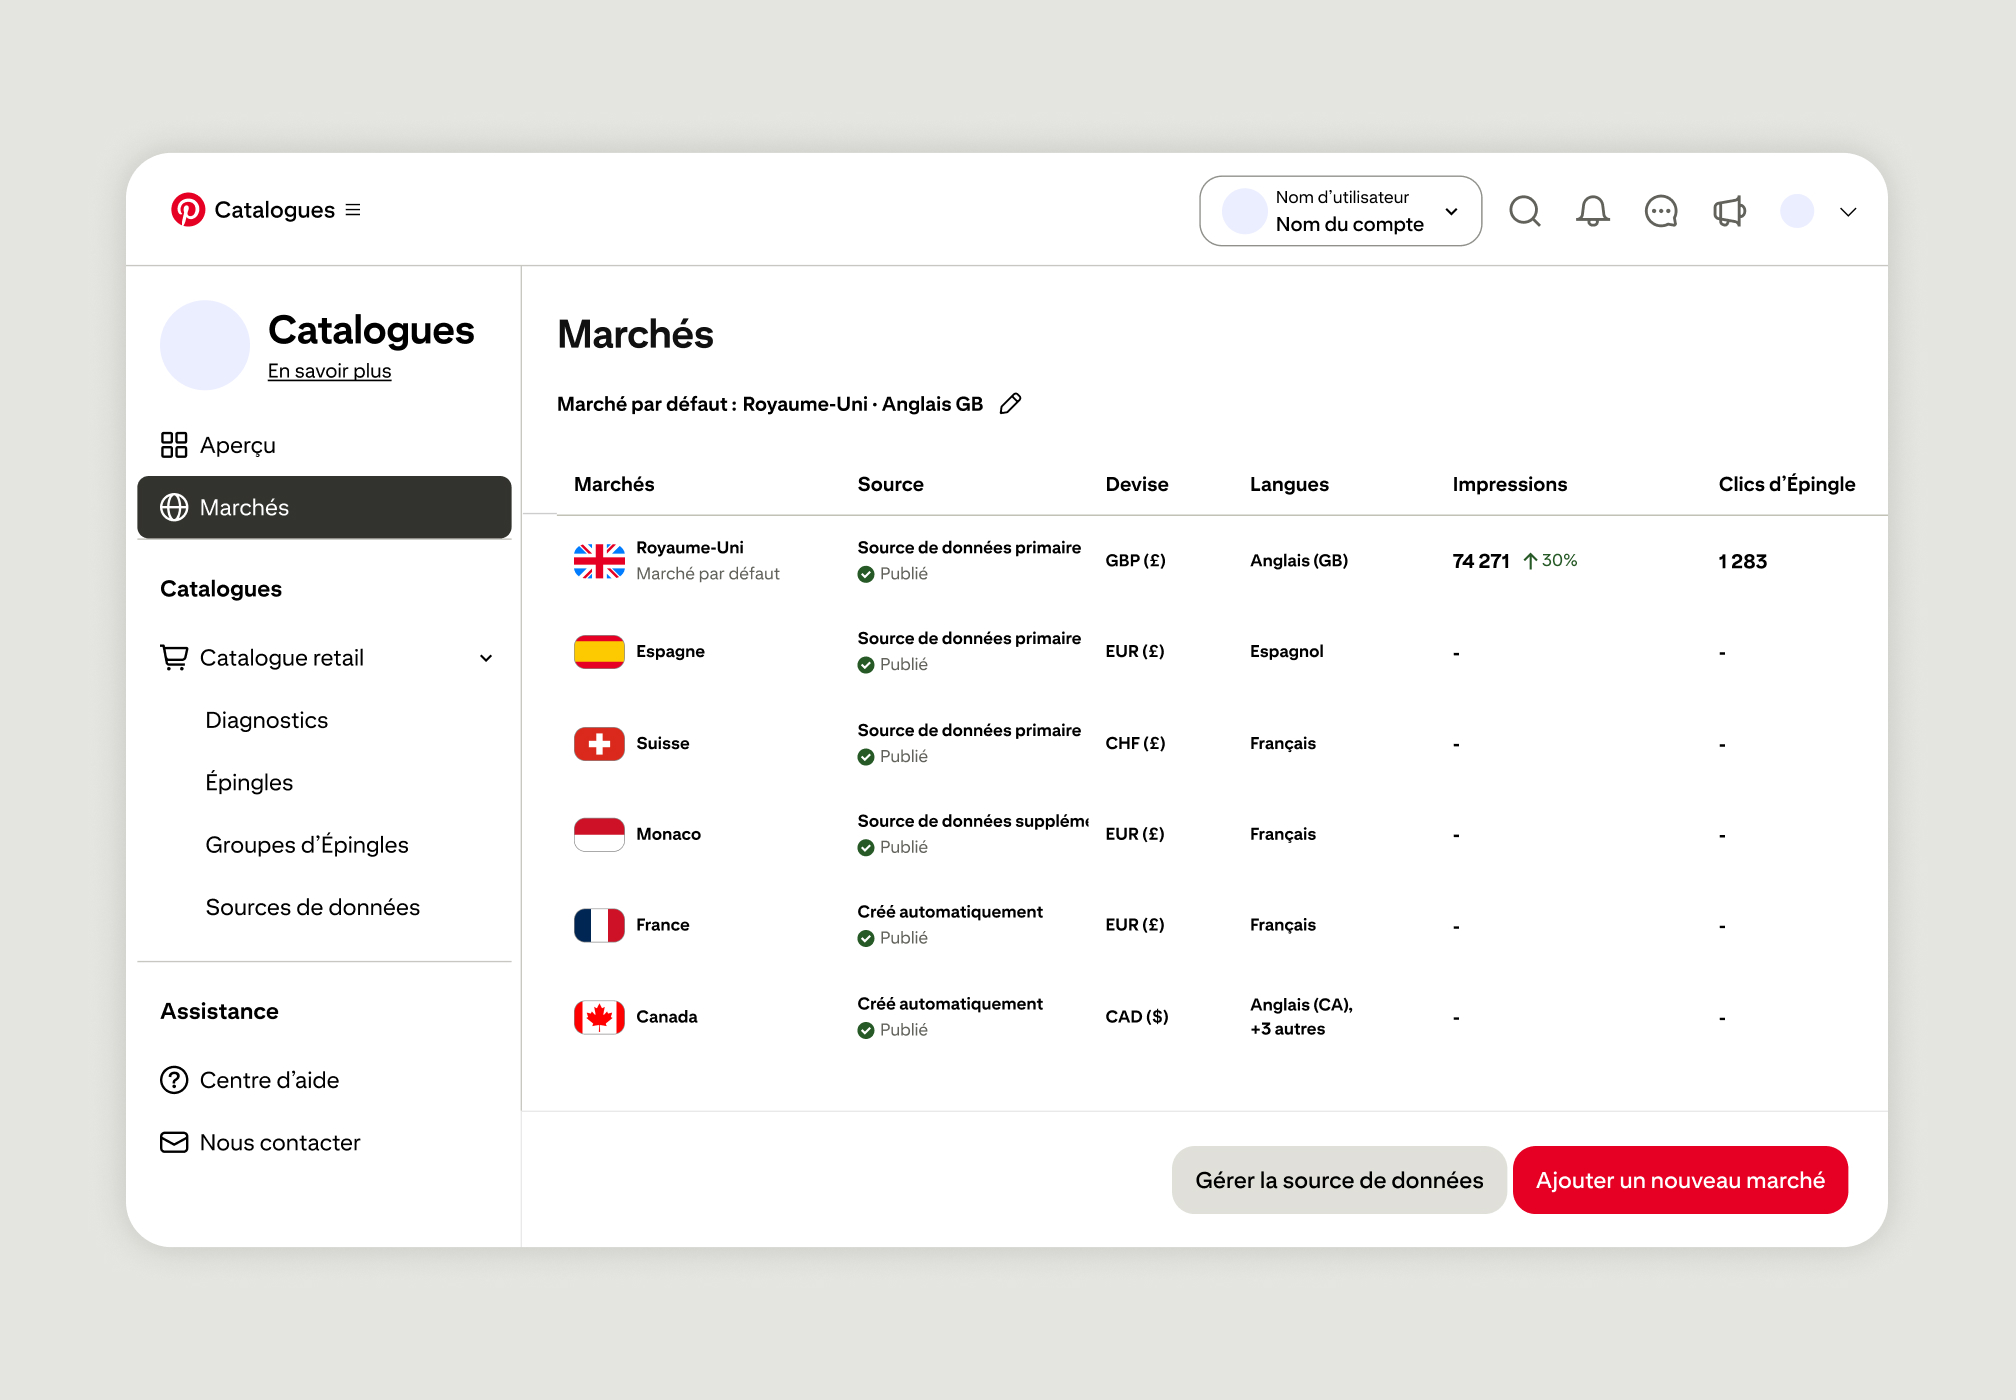Click the Catalogues sidebar avatar circle
The height and width of the screenshot is (1400, 2016).
point(205,345)
